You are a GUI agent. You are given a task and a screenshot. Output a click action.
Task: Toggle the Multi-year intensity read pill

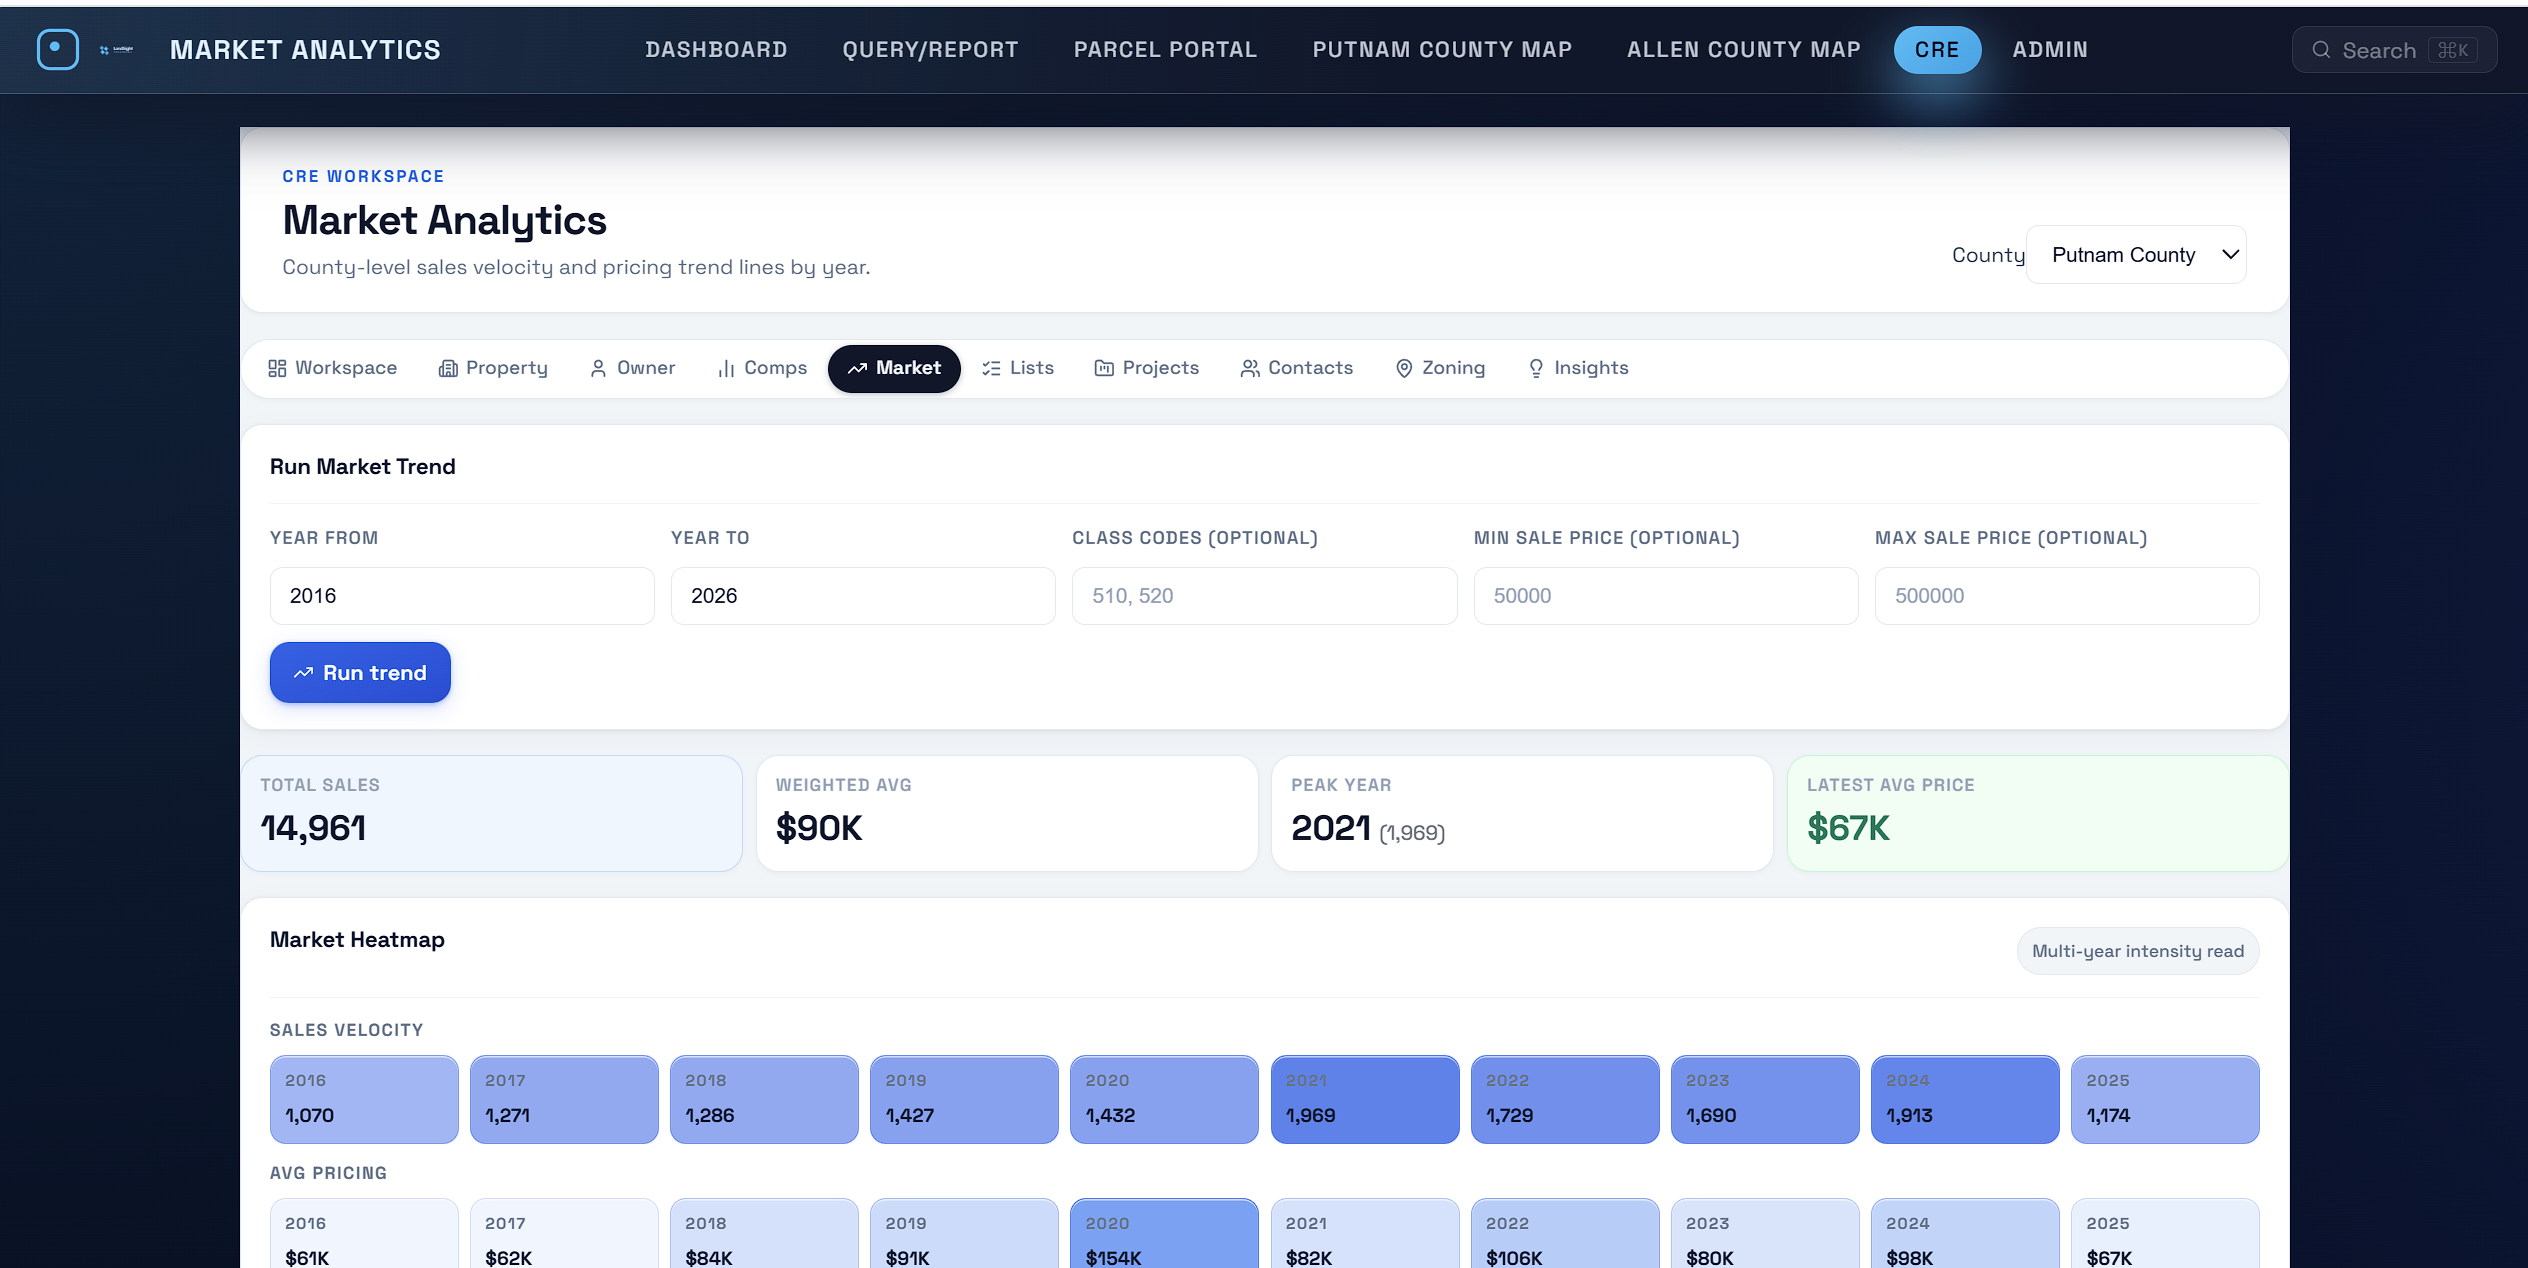(x=2137, y=951)
